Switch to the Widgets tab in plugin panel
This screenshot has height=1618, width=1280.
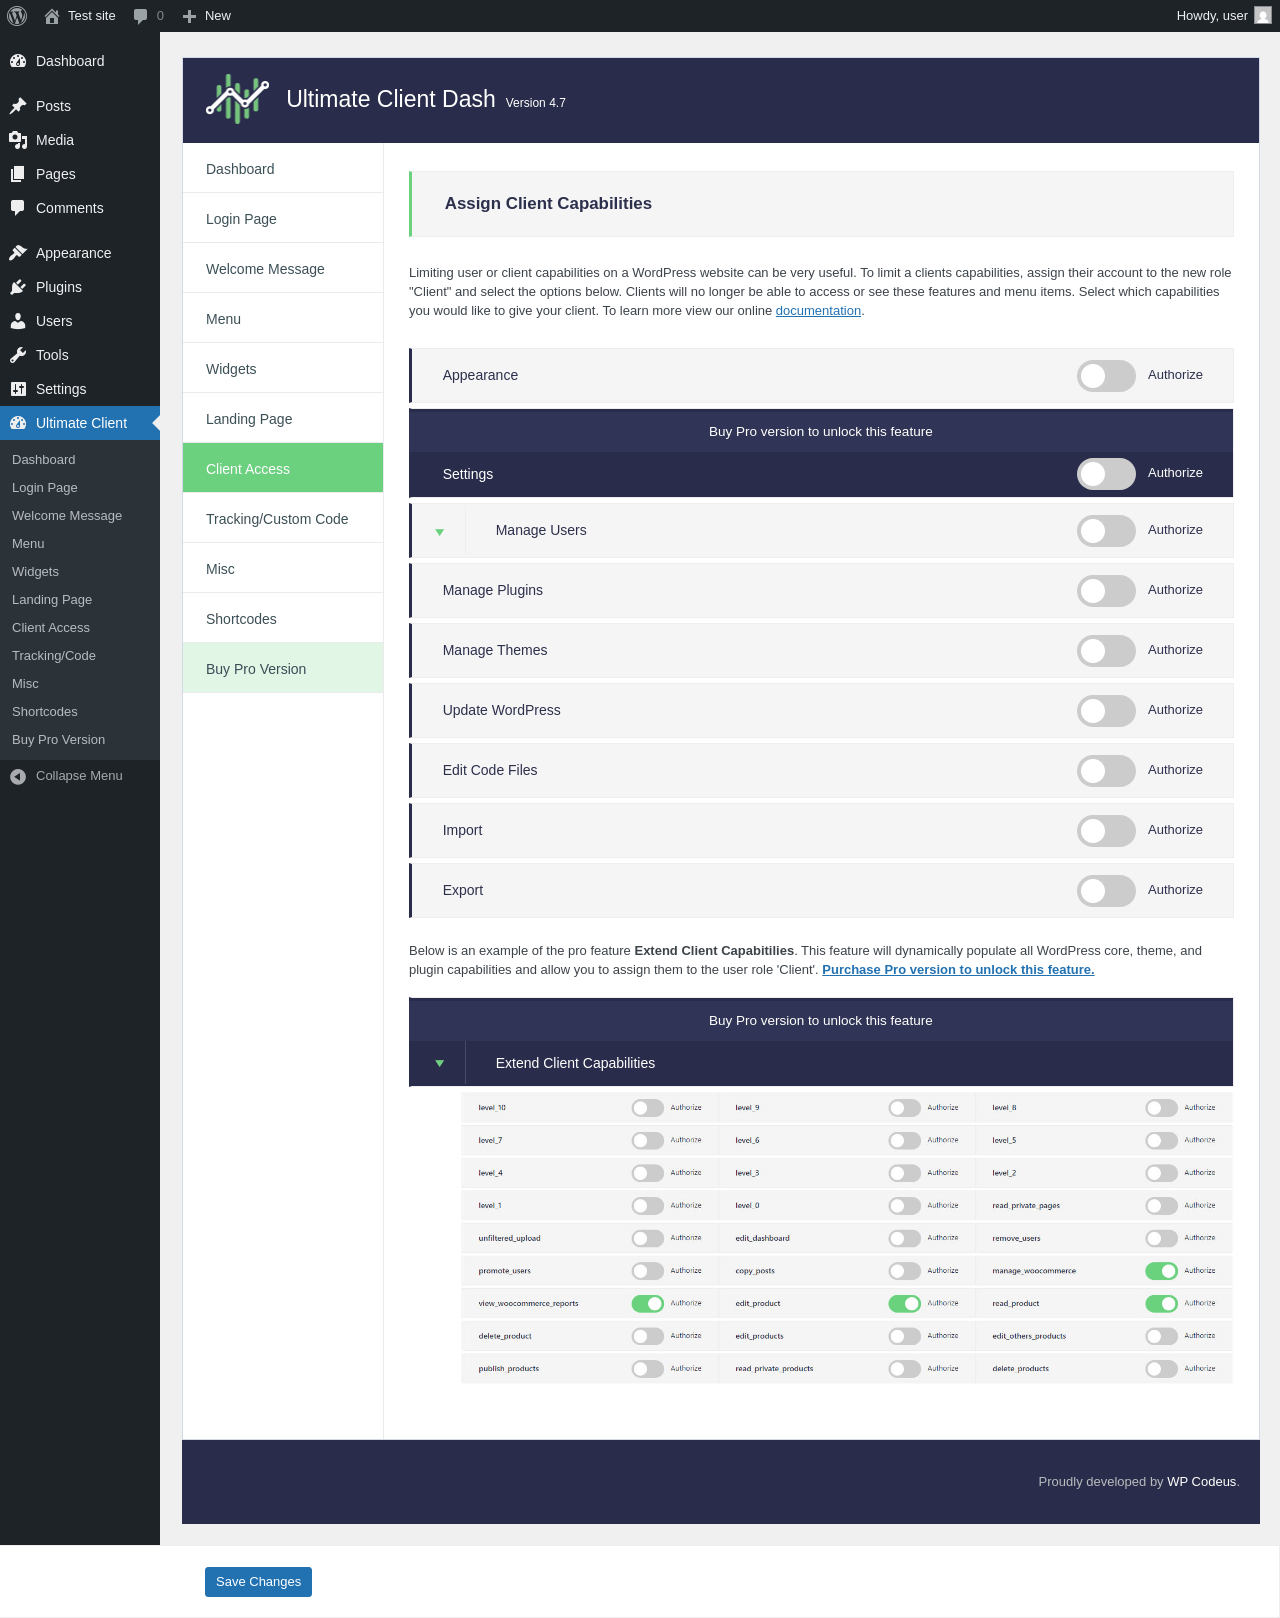(x=283, y=369)
